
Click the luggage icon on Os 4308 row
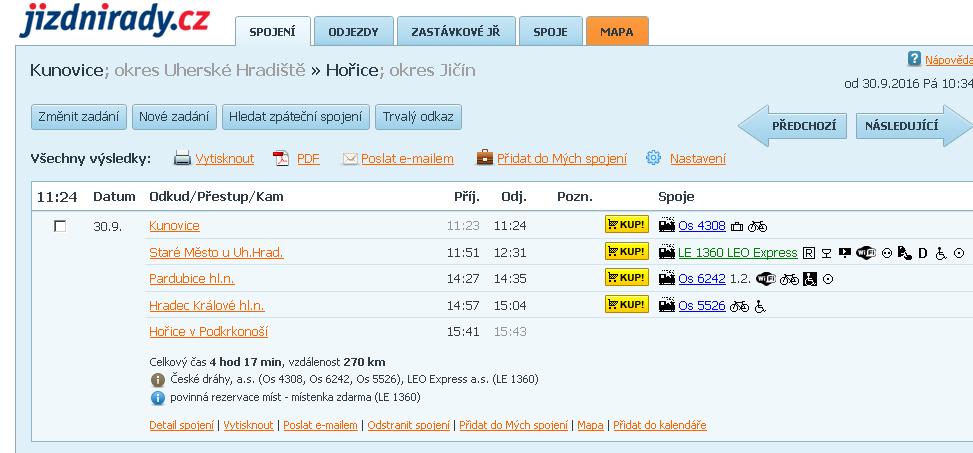coord(737,227)
